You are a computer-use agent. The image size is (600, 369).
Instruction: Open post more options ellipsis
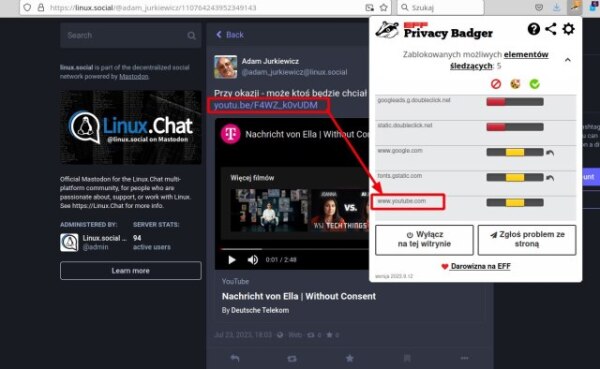pos(465,358)
